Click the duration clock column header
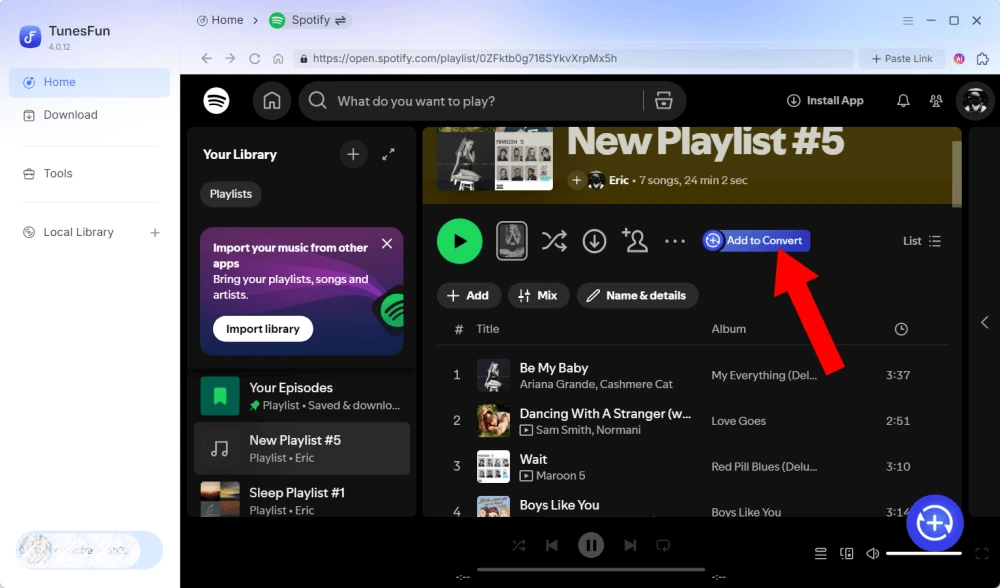The image size is (1000, 588). (x=901, y=329)
